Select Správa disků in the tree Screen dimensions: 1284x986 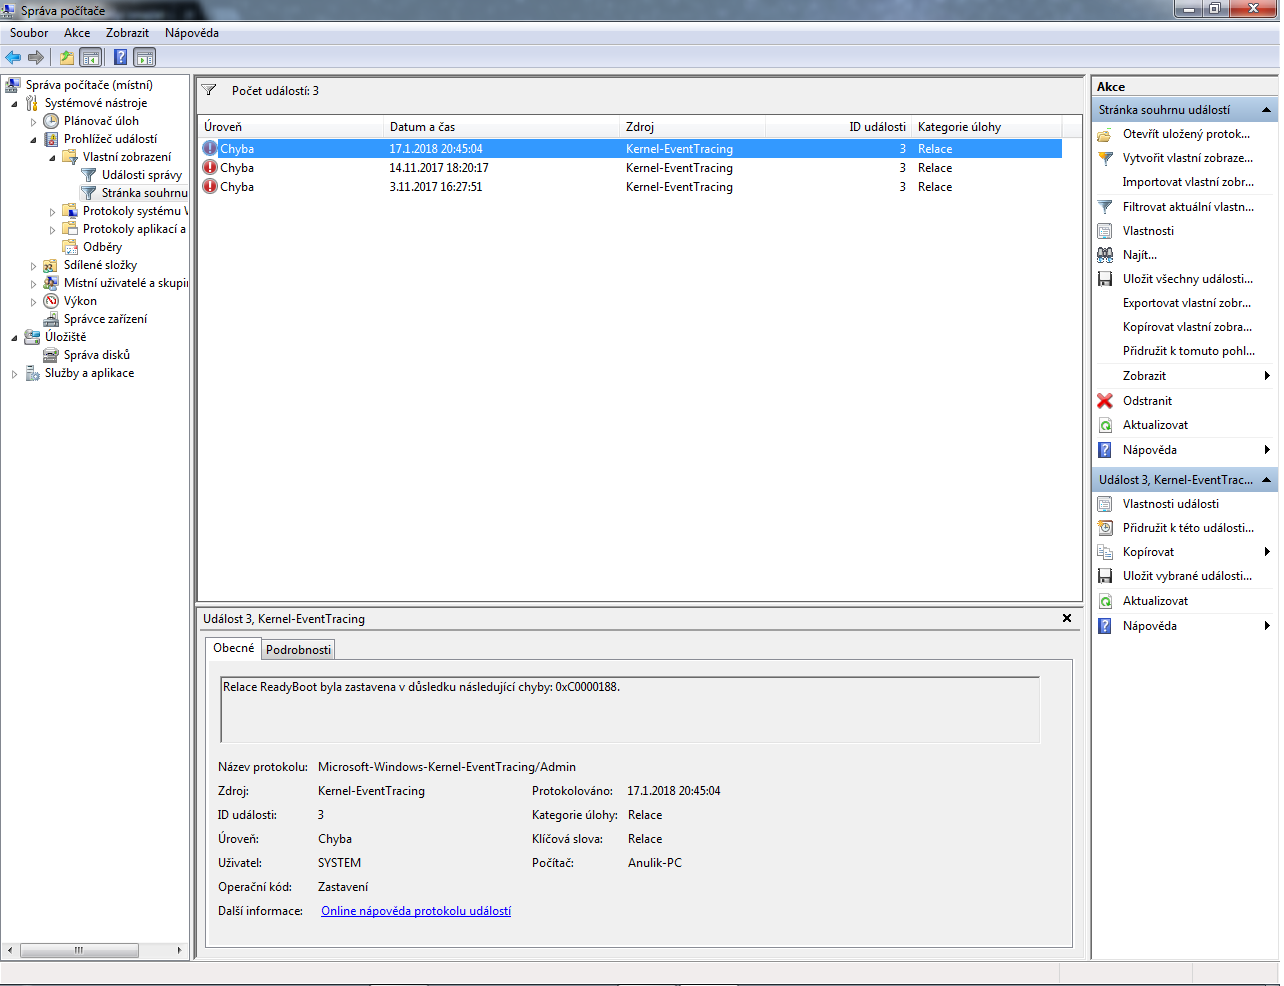(96, 355)
